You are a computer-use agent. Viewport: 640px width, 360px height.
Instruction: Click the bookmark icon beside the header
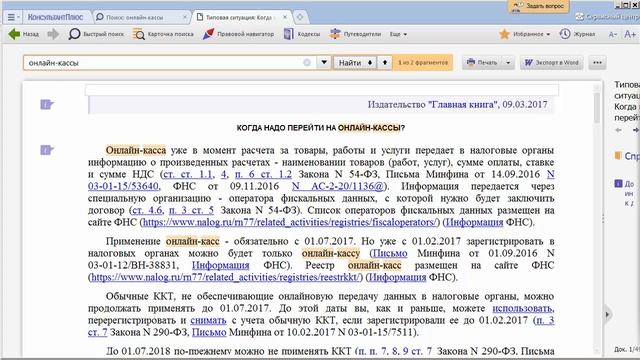(x=47, y=104)
